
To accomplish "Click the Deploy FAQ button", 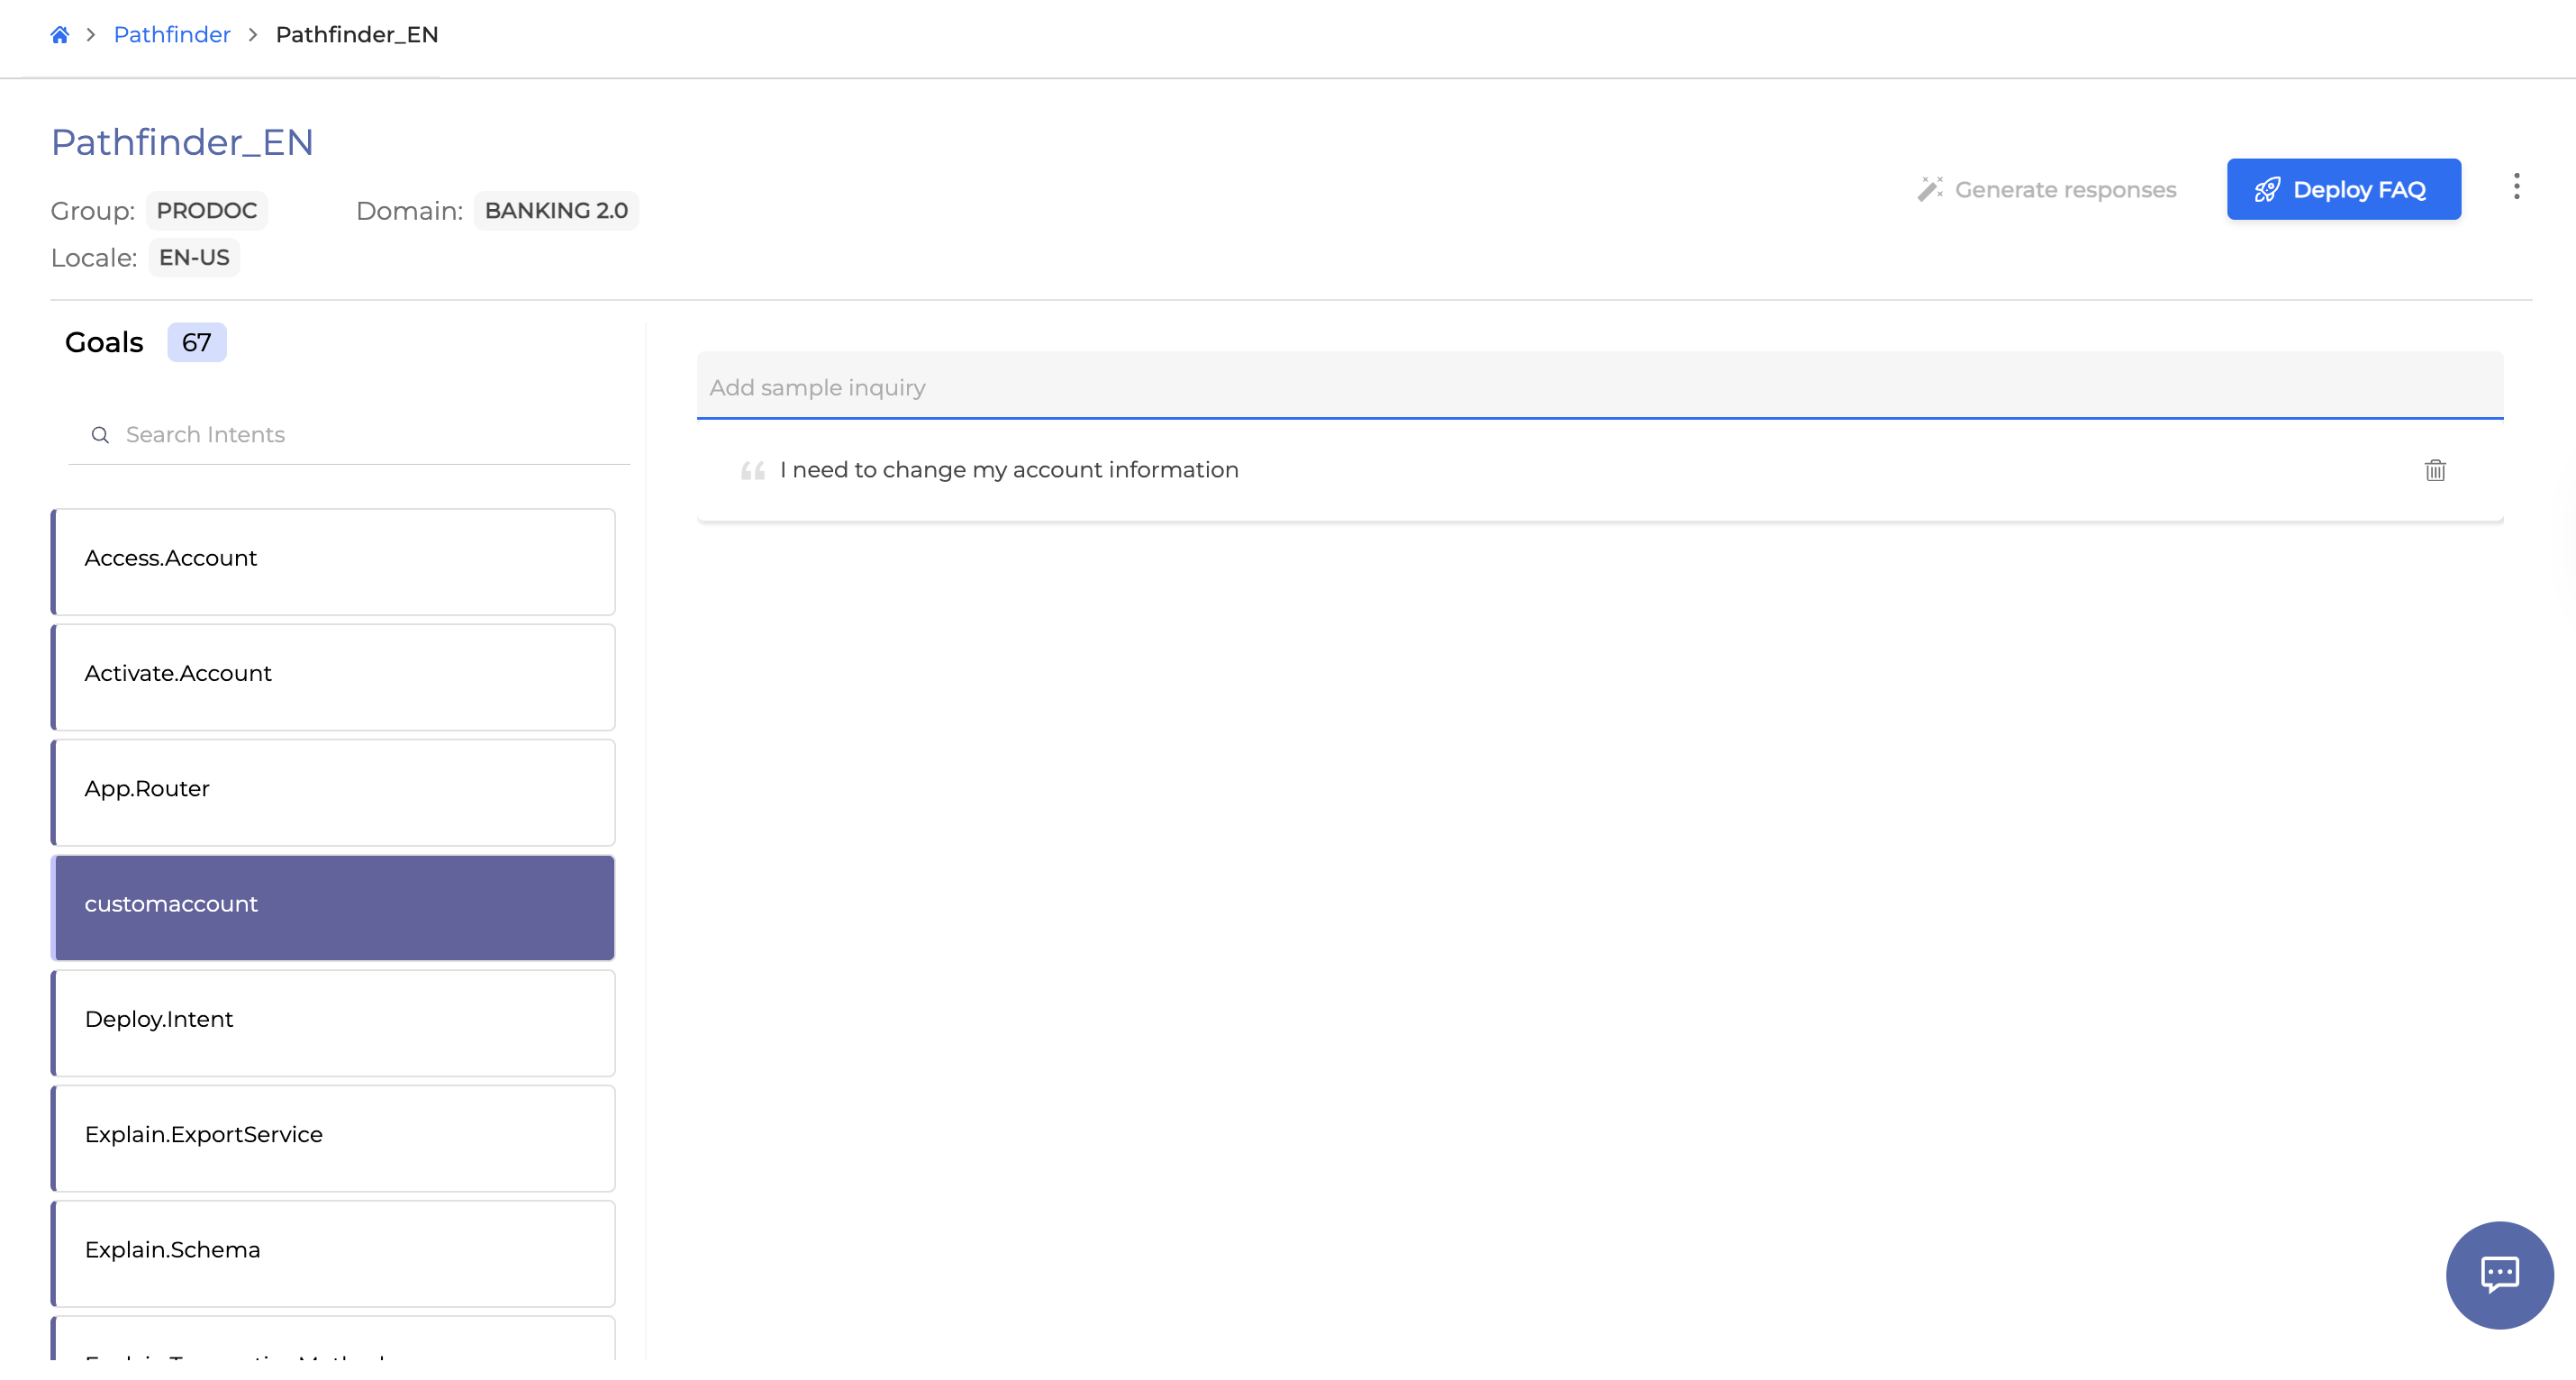I will pyautogui.click(x=2344, y=189).
